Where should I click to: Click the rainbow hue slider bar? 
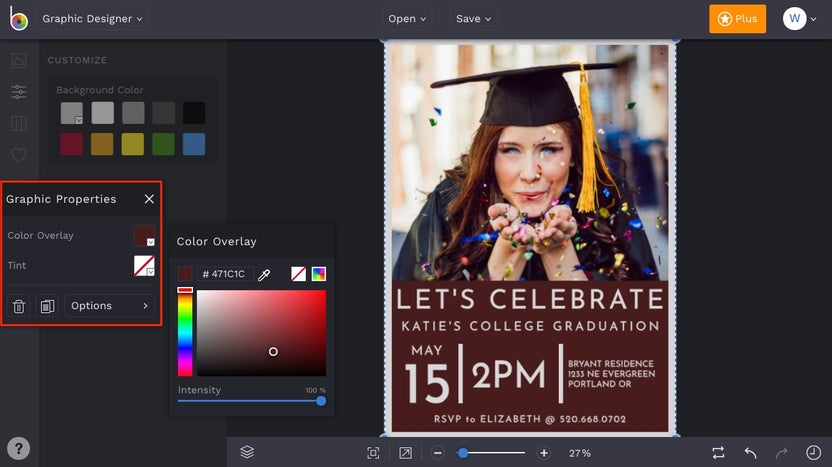click(x=185, y=333)
